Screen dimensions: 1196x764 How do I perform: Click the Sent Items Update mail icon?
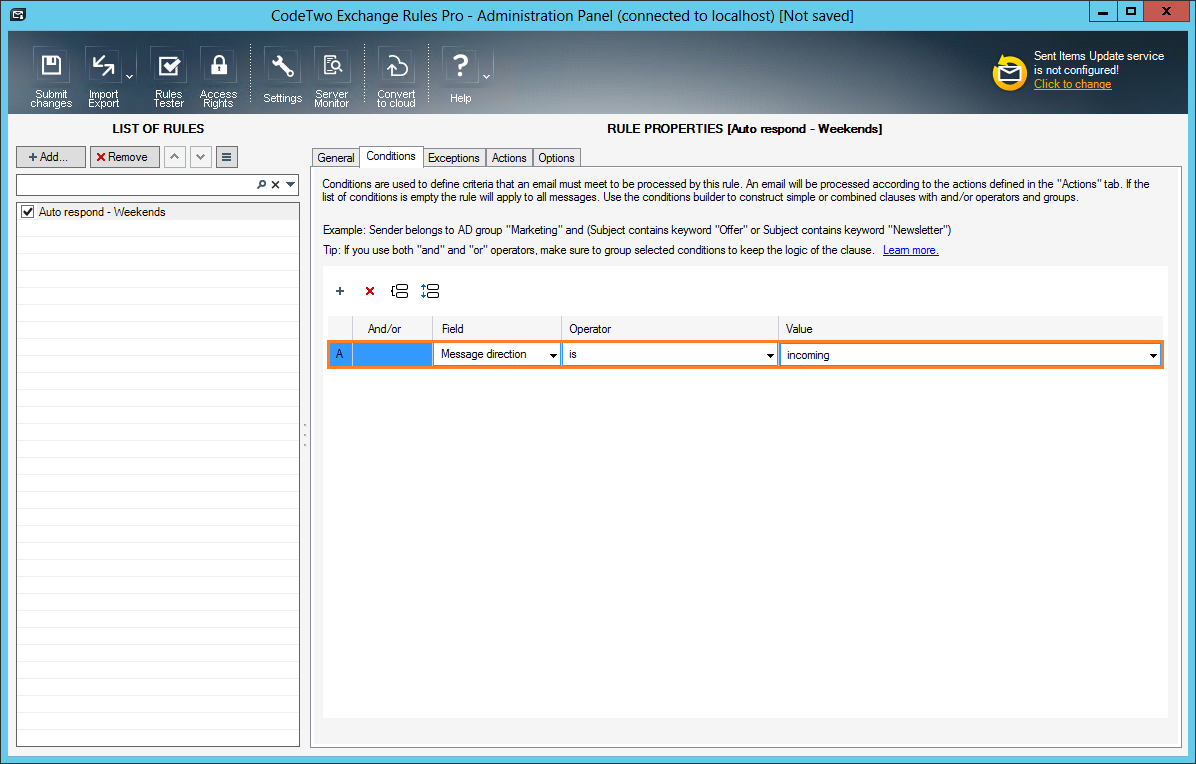1009,72
